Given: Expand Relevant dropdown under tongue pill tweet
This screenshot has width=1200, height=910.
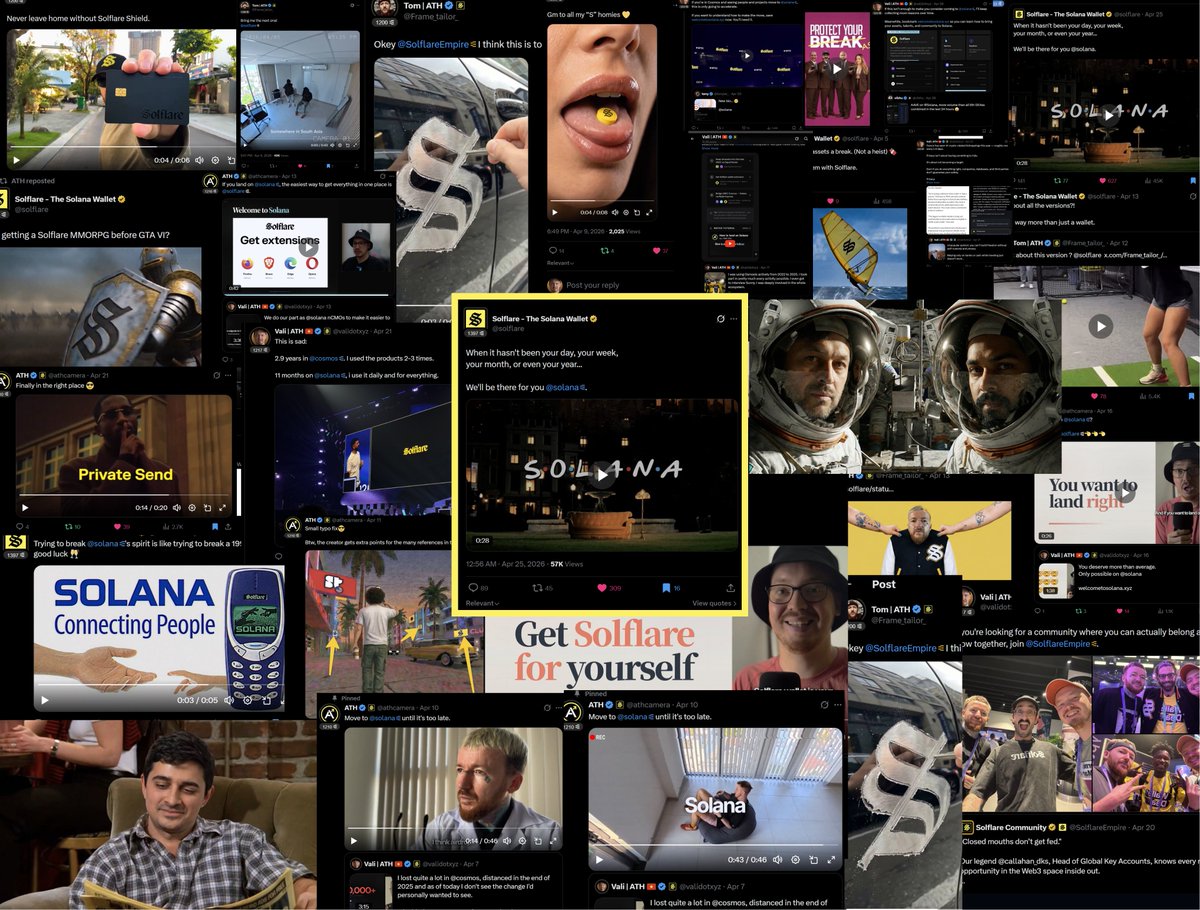Looking at the screenshot, I should click(x=563, y=263).
